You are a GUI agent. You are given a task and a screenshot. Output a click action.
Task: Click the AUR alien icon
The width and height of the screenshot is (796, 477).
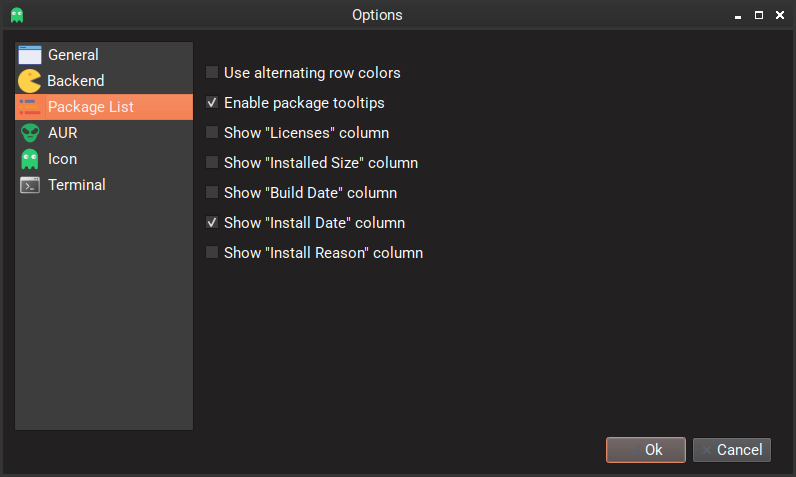coord(30,133)
